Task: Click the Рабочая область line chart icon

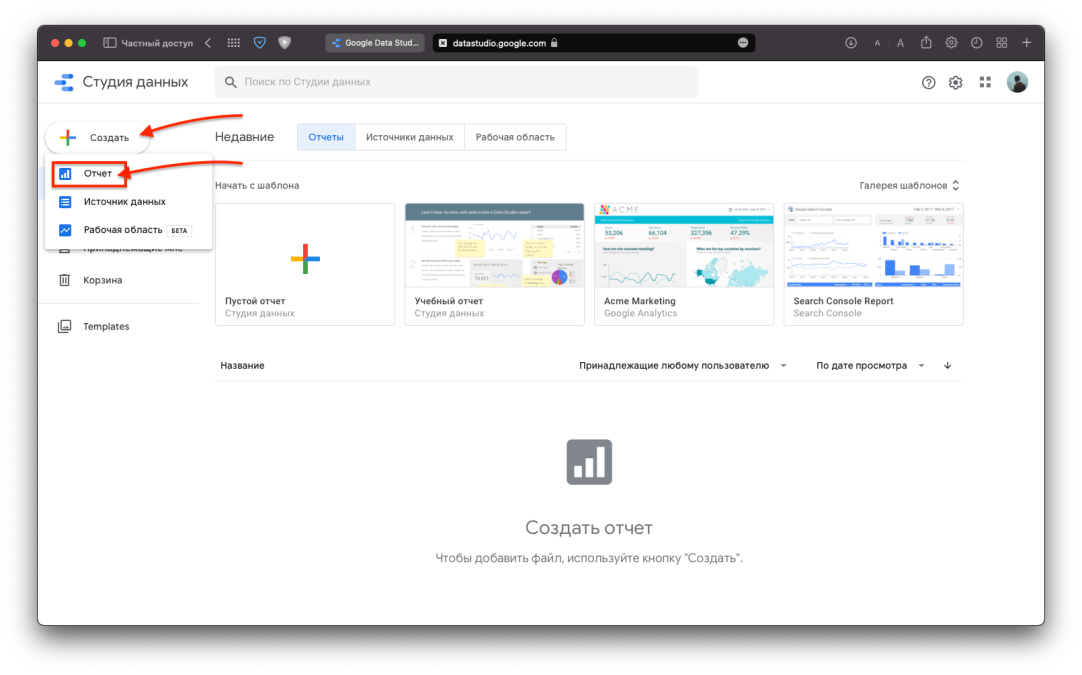Action: pyautogui.click(x=65, y=230)
